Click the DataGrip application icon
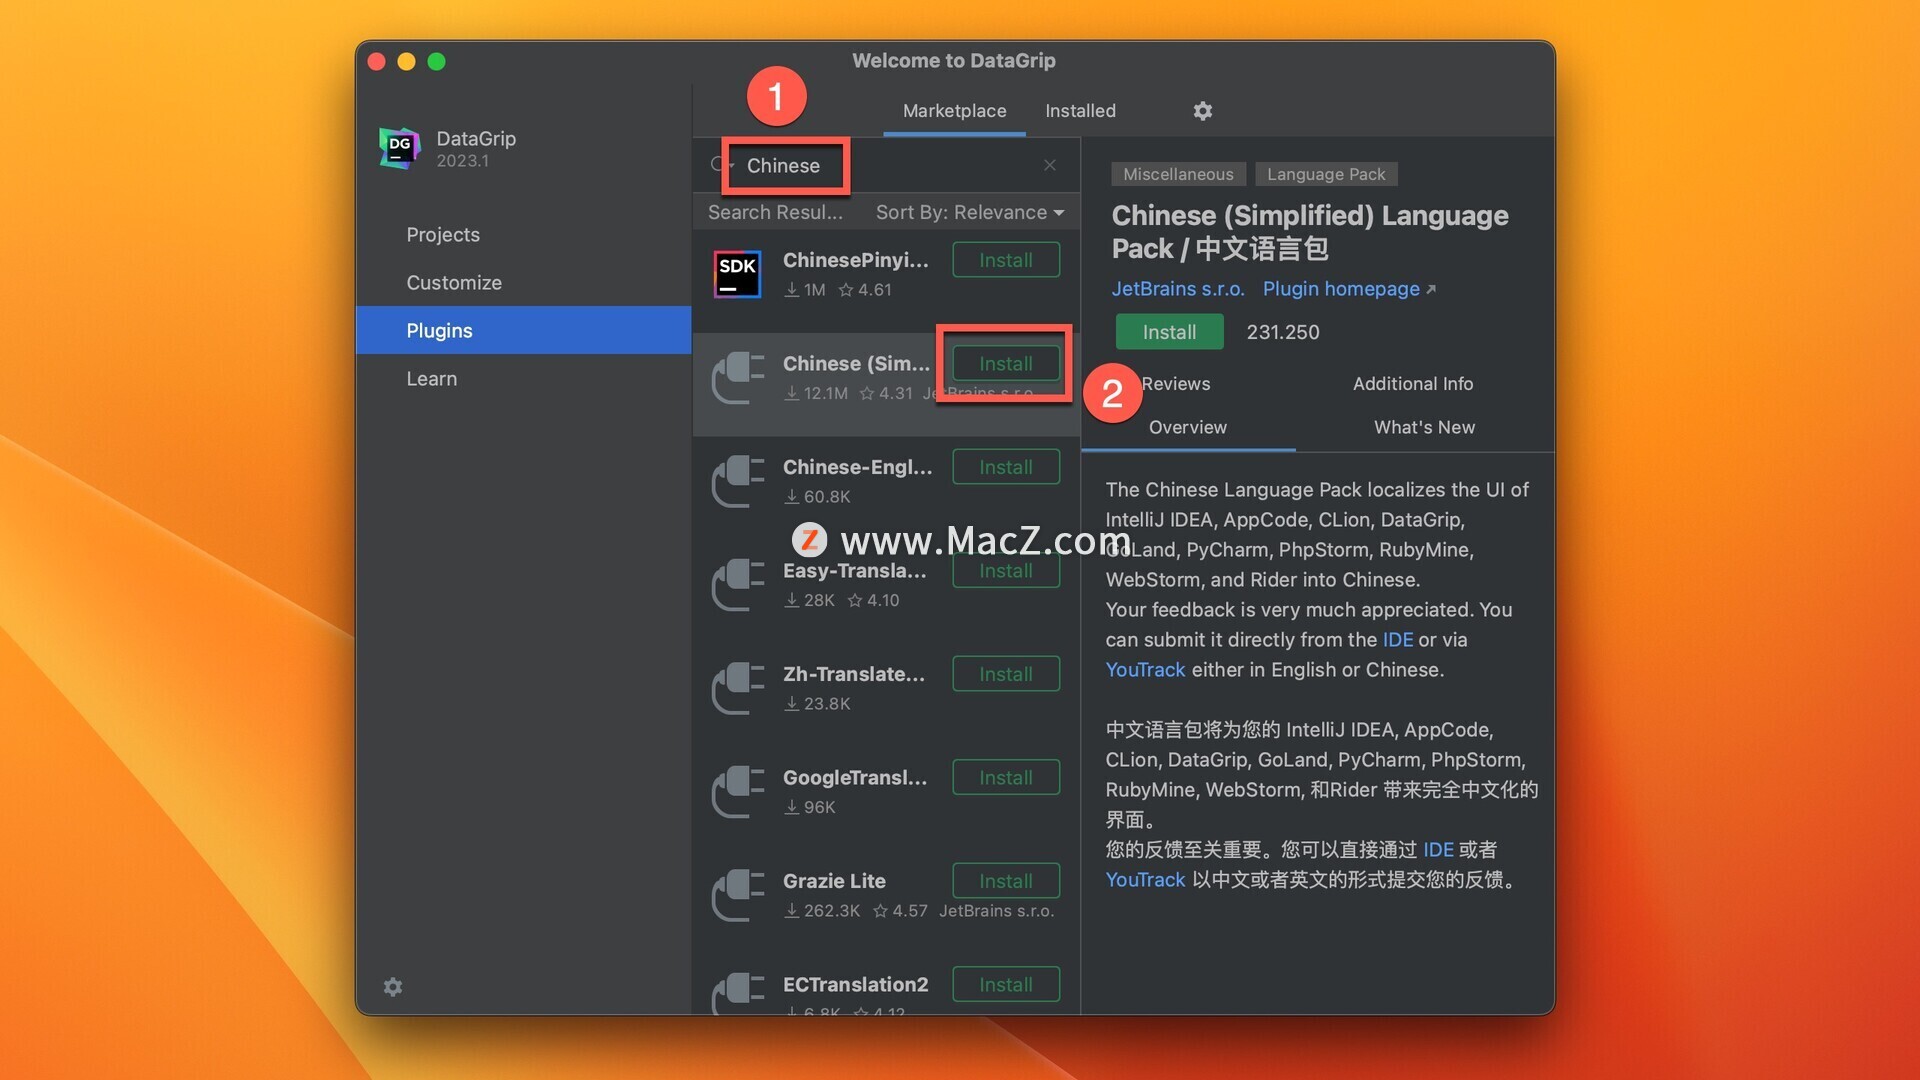 pos(398,148)
